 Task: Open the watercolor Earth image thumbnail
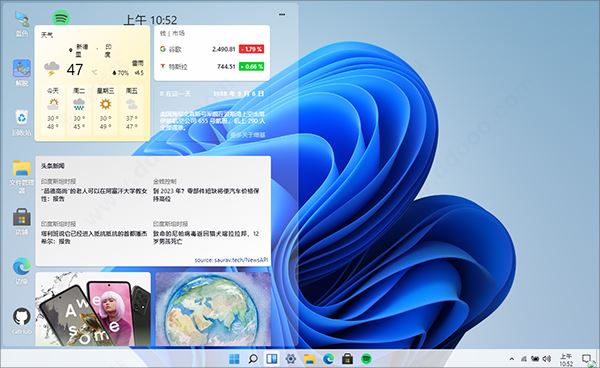pyautogui.click(x=213, y=309)
